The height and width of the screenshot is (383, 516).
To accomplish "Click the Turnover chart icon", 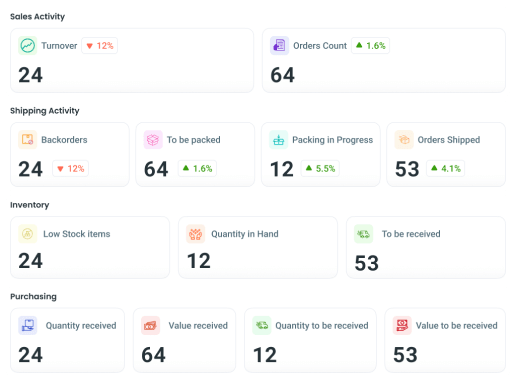I will (28, 46).
